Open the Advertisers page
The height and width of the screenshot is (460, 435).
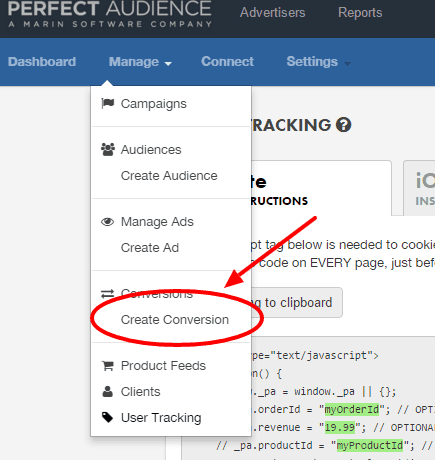(272, 12)
